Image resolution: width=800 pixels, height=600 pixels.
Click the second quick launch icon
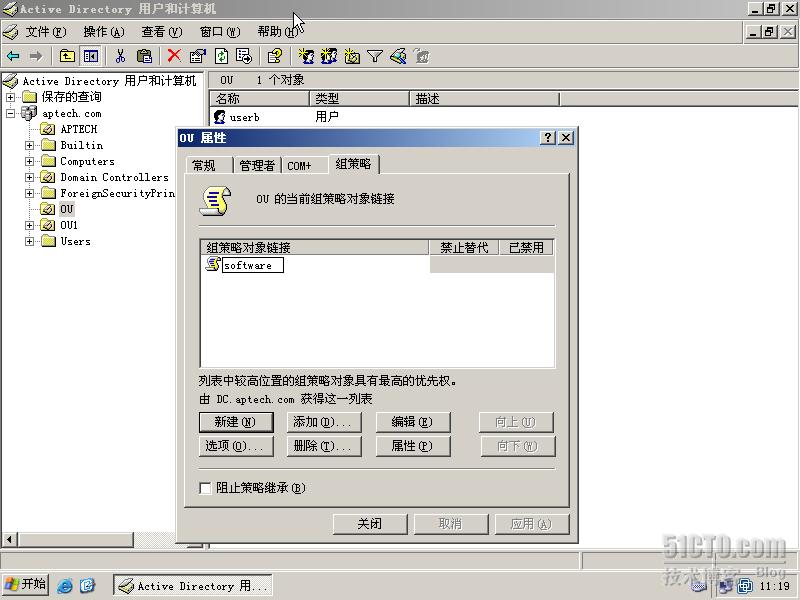(87, 586)
